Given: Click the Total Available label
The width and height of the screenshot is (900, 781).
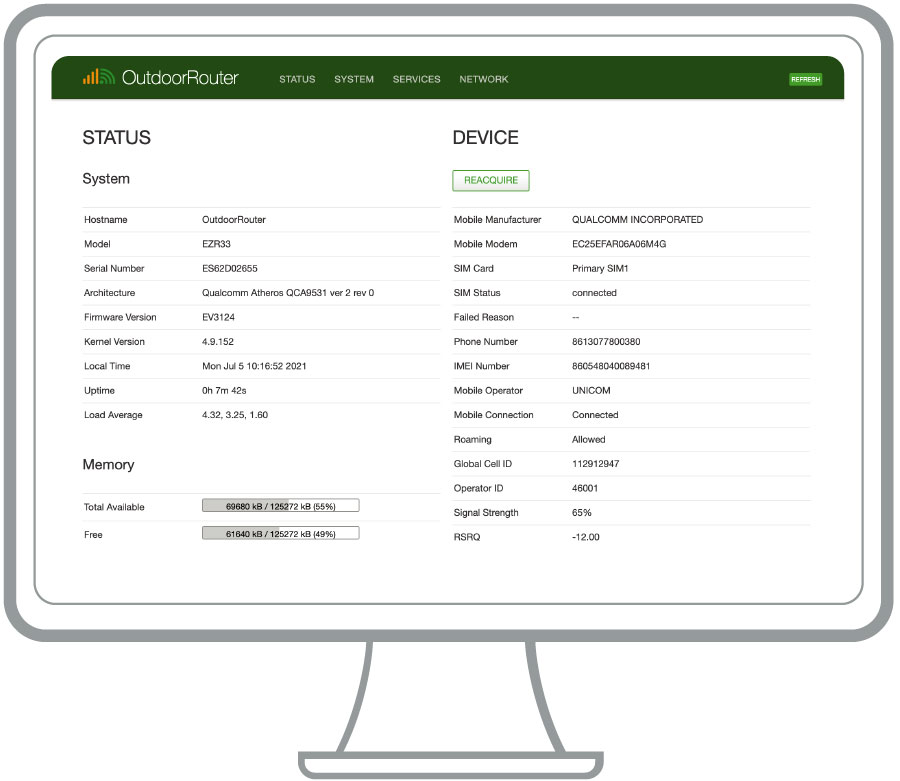Looking at the screenshot, I should [114, 507].
